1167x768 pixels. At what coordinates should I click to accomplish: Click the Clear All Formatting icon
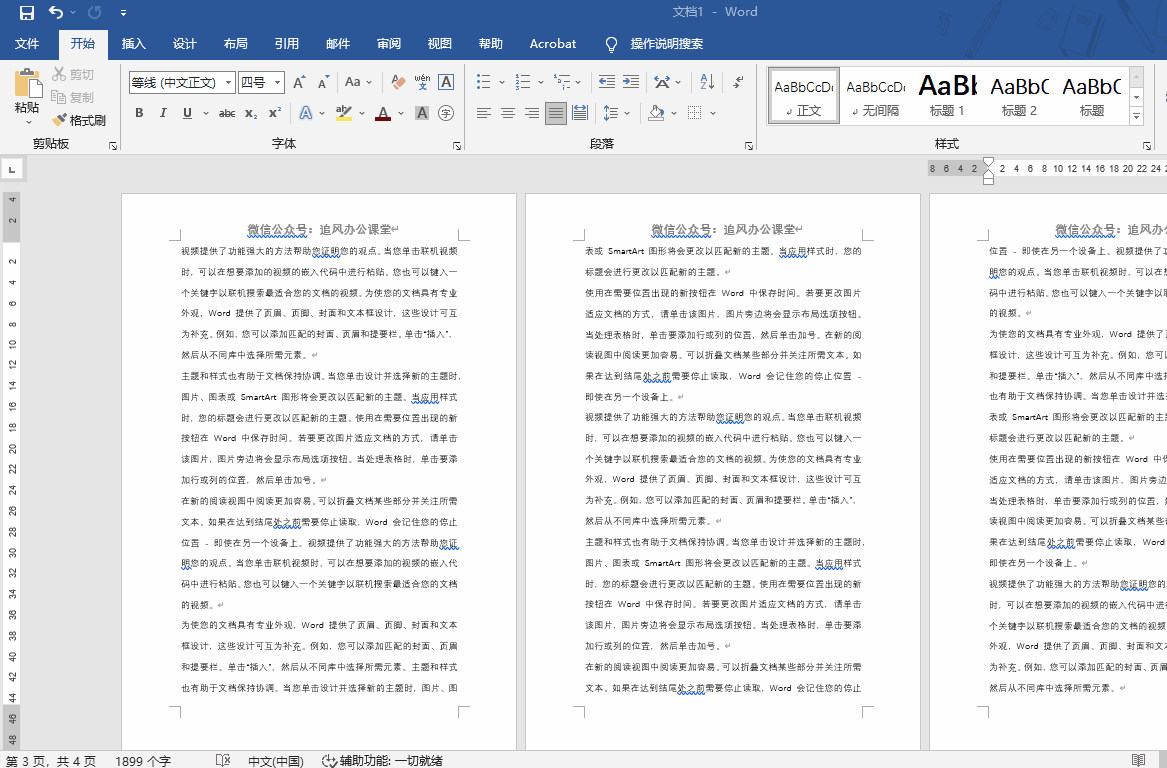click(397, 80)
